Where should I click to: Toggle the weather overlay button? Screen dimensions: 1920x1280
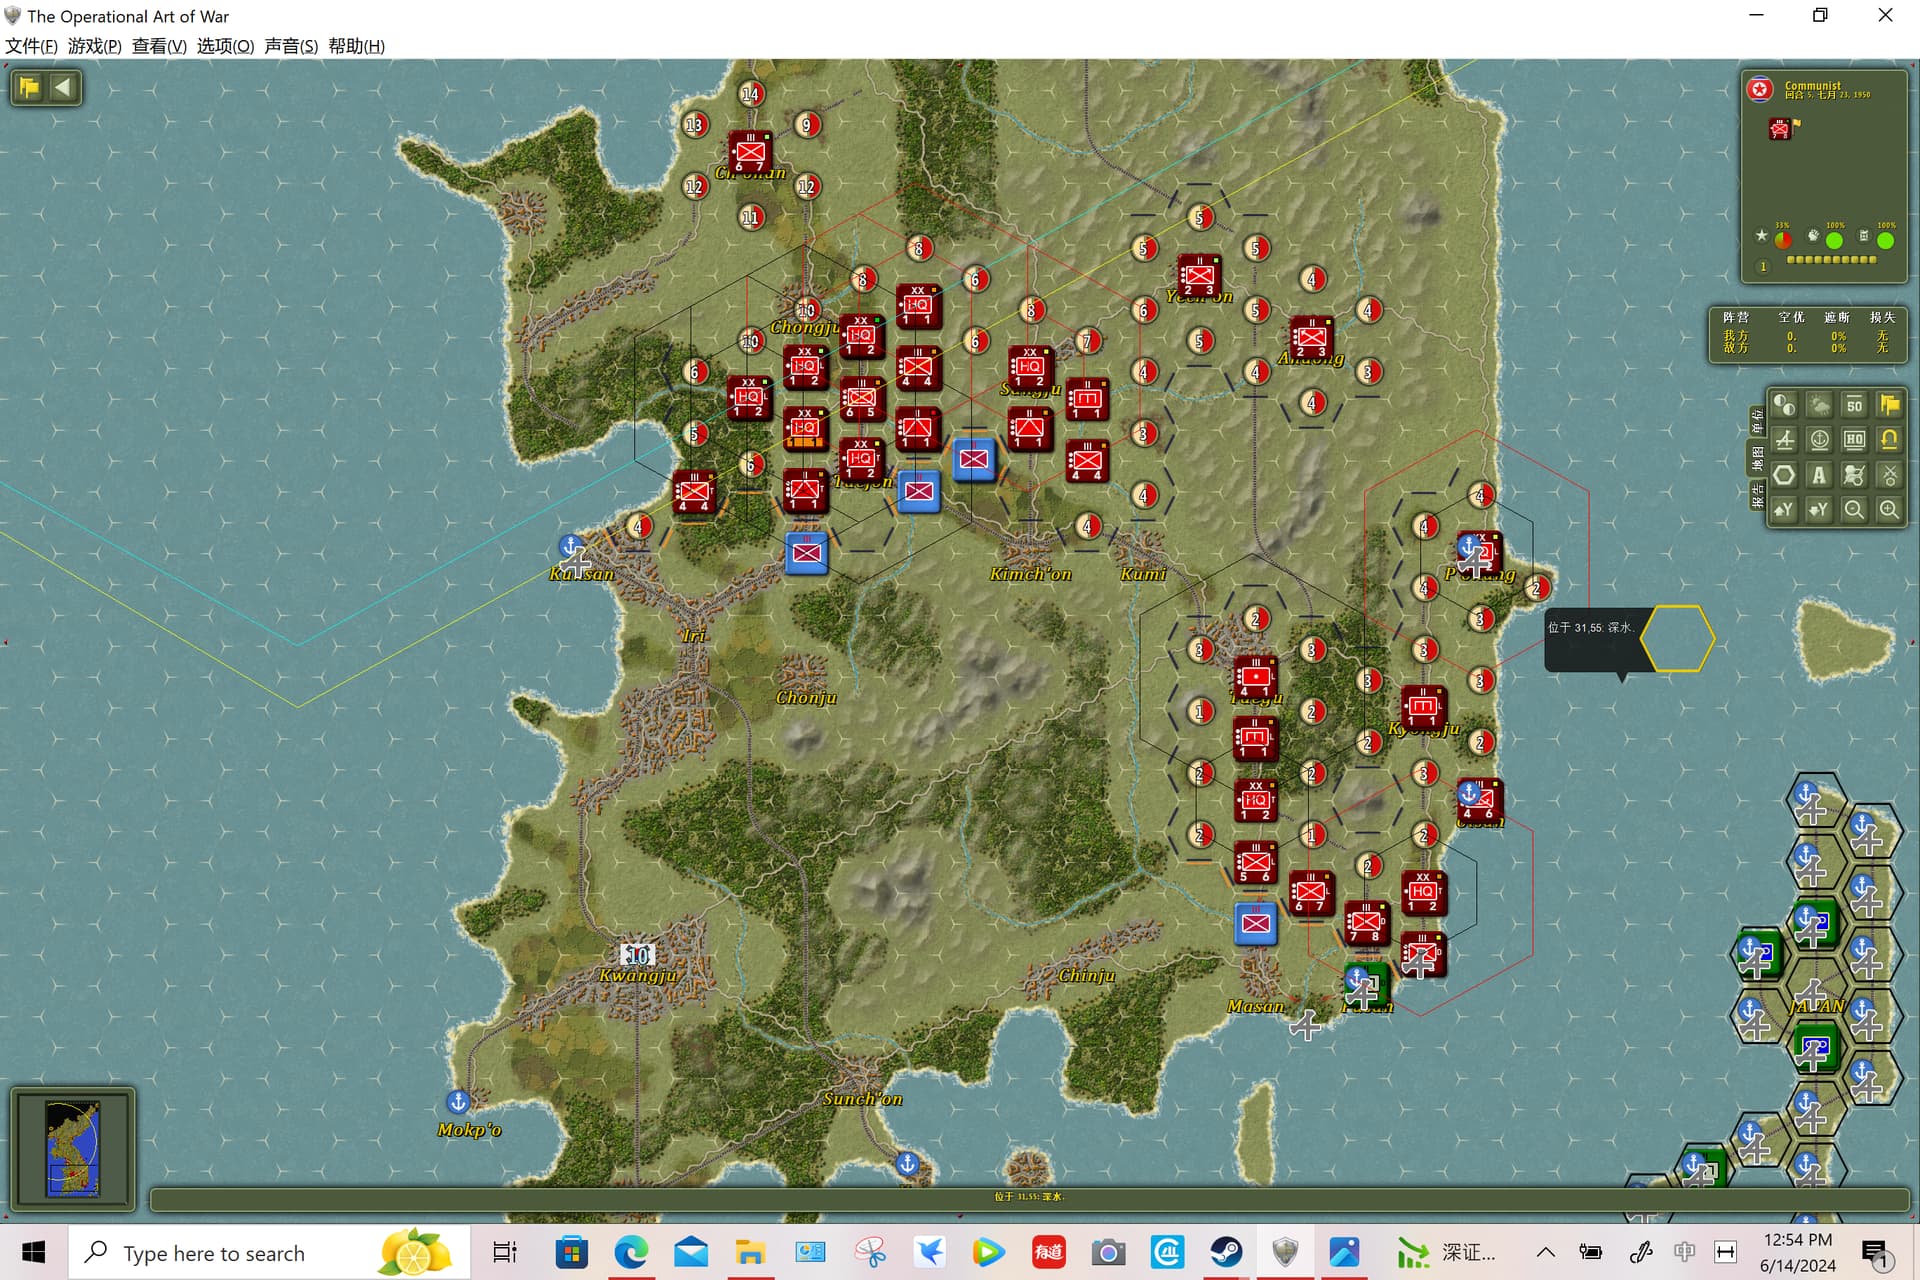(x=1819, y=405)
